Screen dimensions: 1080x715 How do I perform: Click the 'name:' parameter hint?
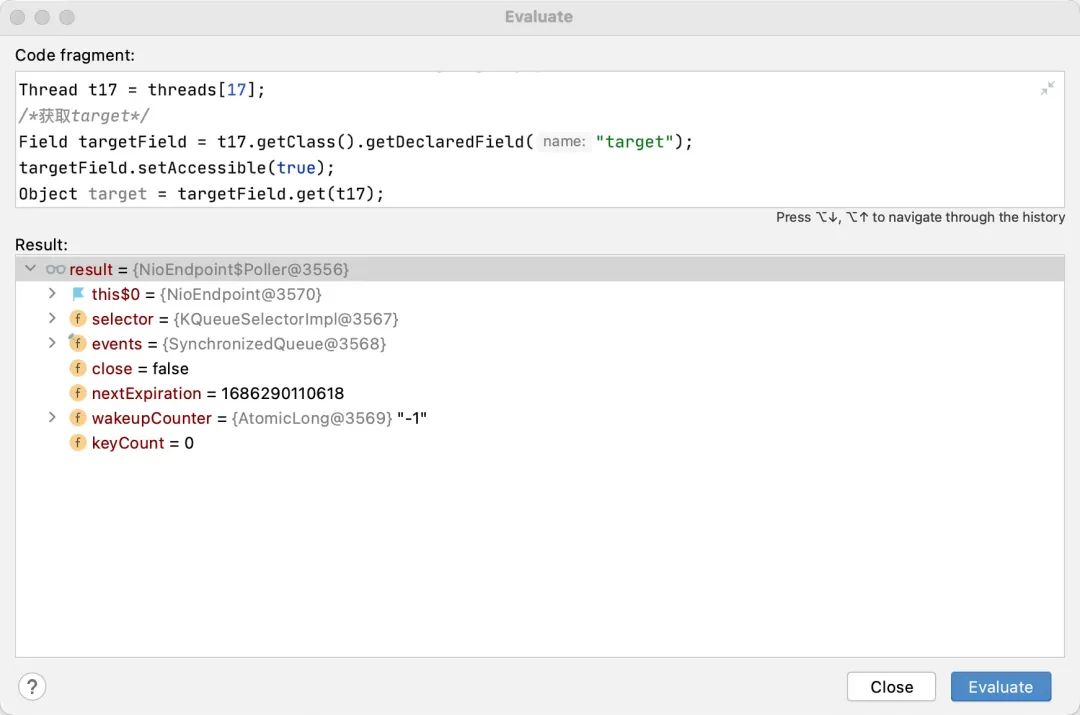click(x=564, y=141)
